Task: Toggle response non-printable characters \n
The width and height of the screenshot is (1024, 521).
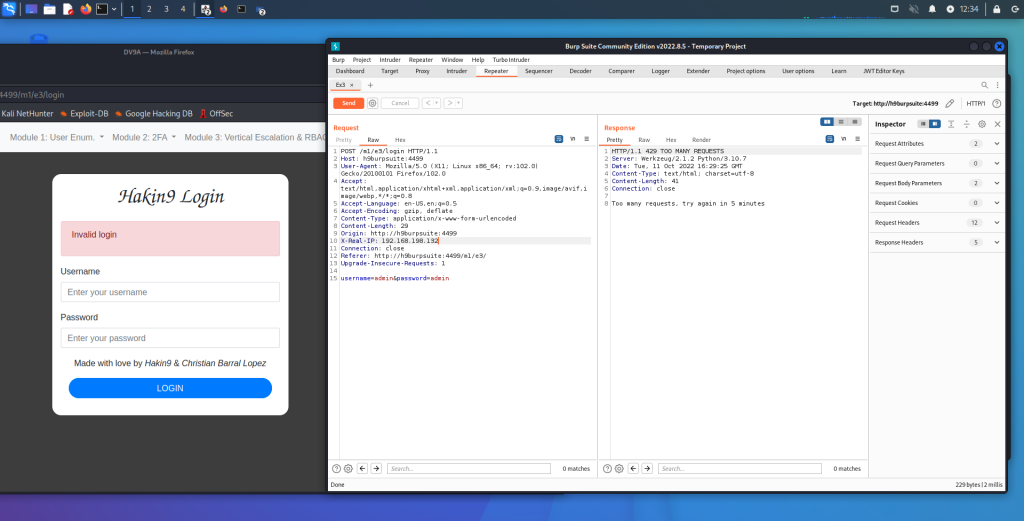Action: (x=844, y=139)
